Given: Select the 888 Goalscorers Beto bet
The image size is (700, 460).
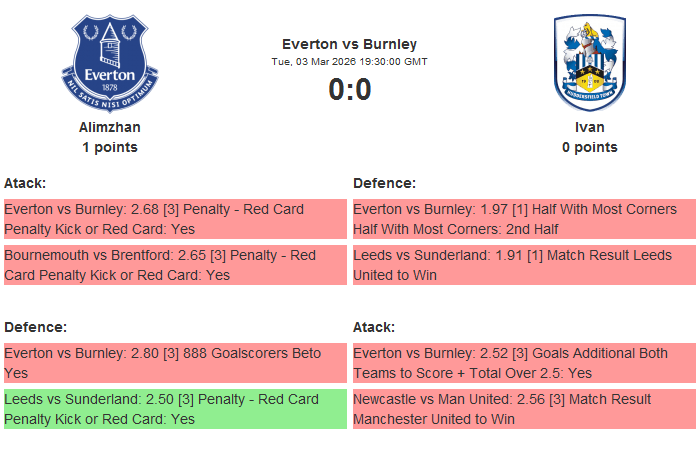Looking at the screenshot, I should coord(175,363).
